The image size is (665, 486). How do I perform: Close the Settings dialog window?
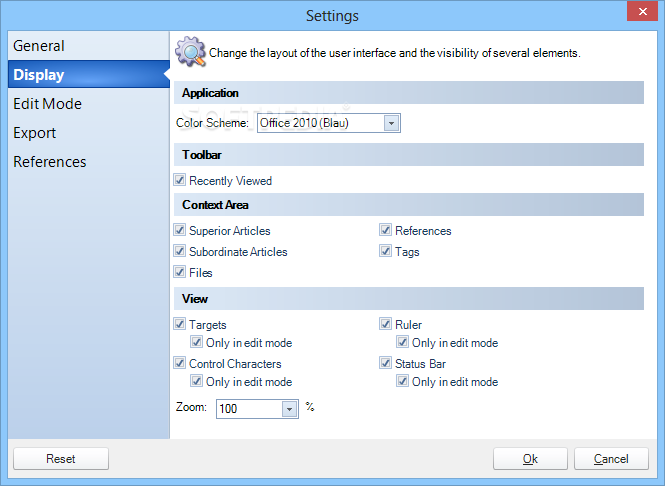pyautogui.click(x=643, y=11)
